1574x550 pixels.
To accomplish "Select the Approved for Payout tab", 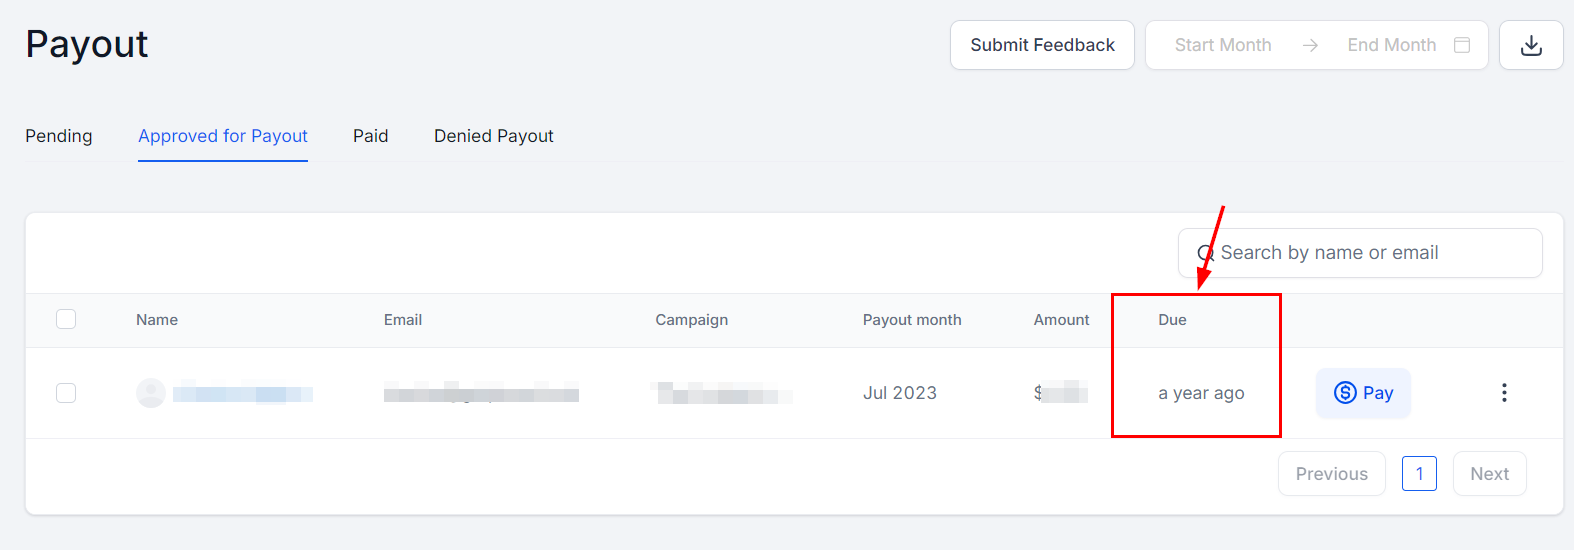I will coord(223,136).
